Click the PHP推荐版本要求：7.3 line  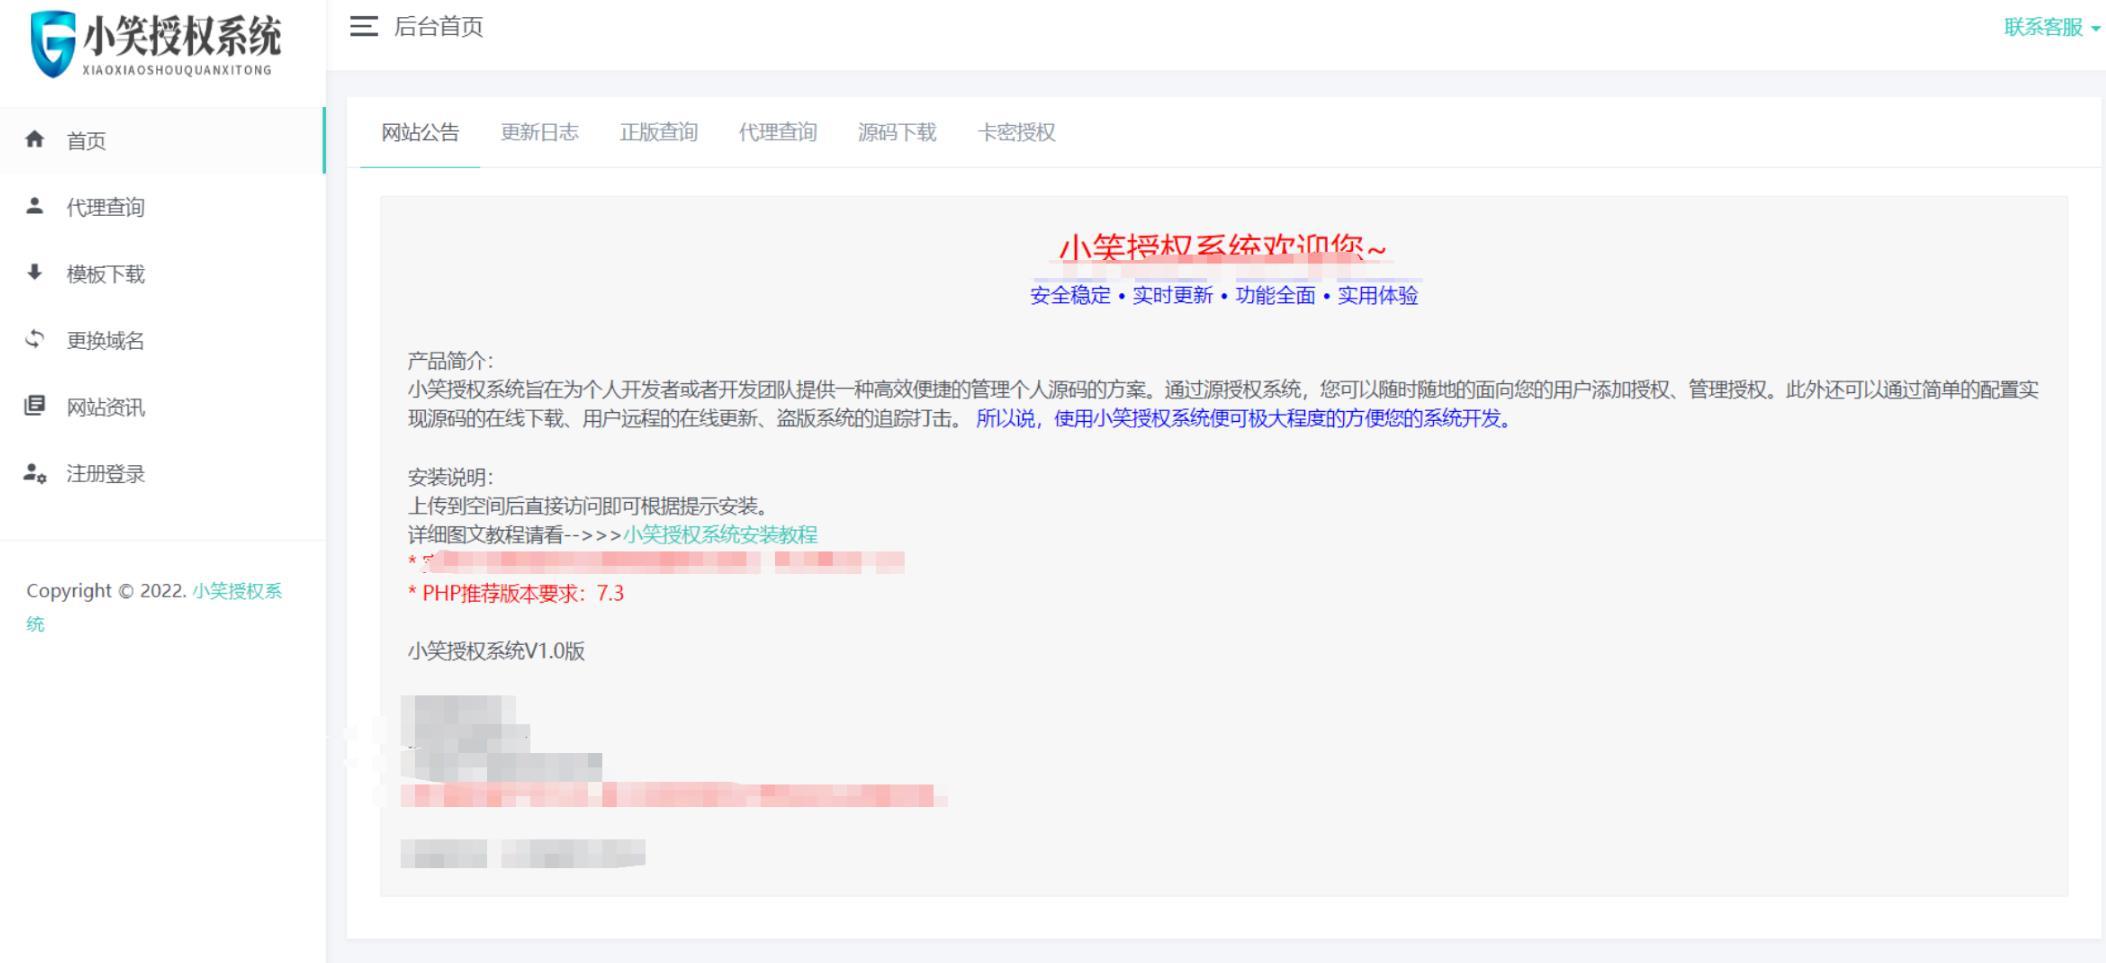(x=515, y=594)
